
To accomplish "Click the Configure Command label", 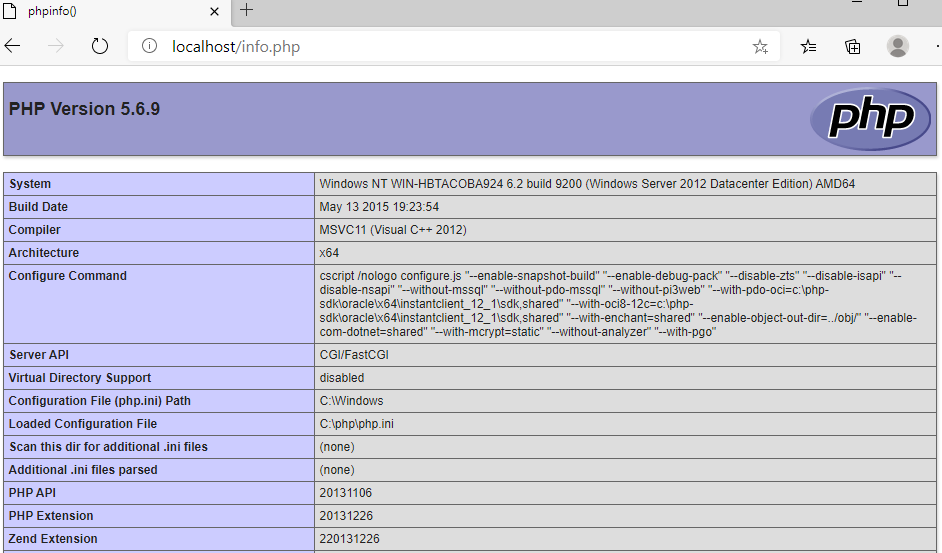I will tap(67, 276).
